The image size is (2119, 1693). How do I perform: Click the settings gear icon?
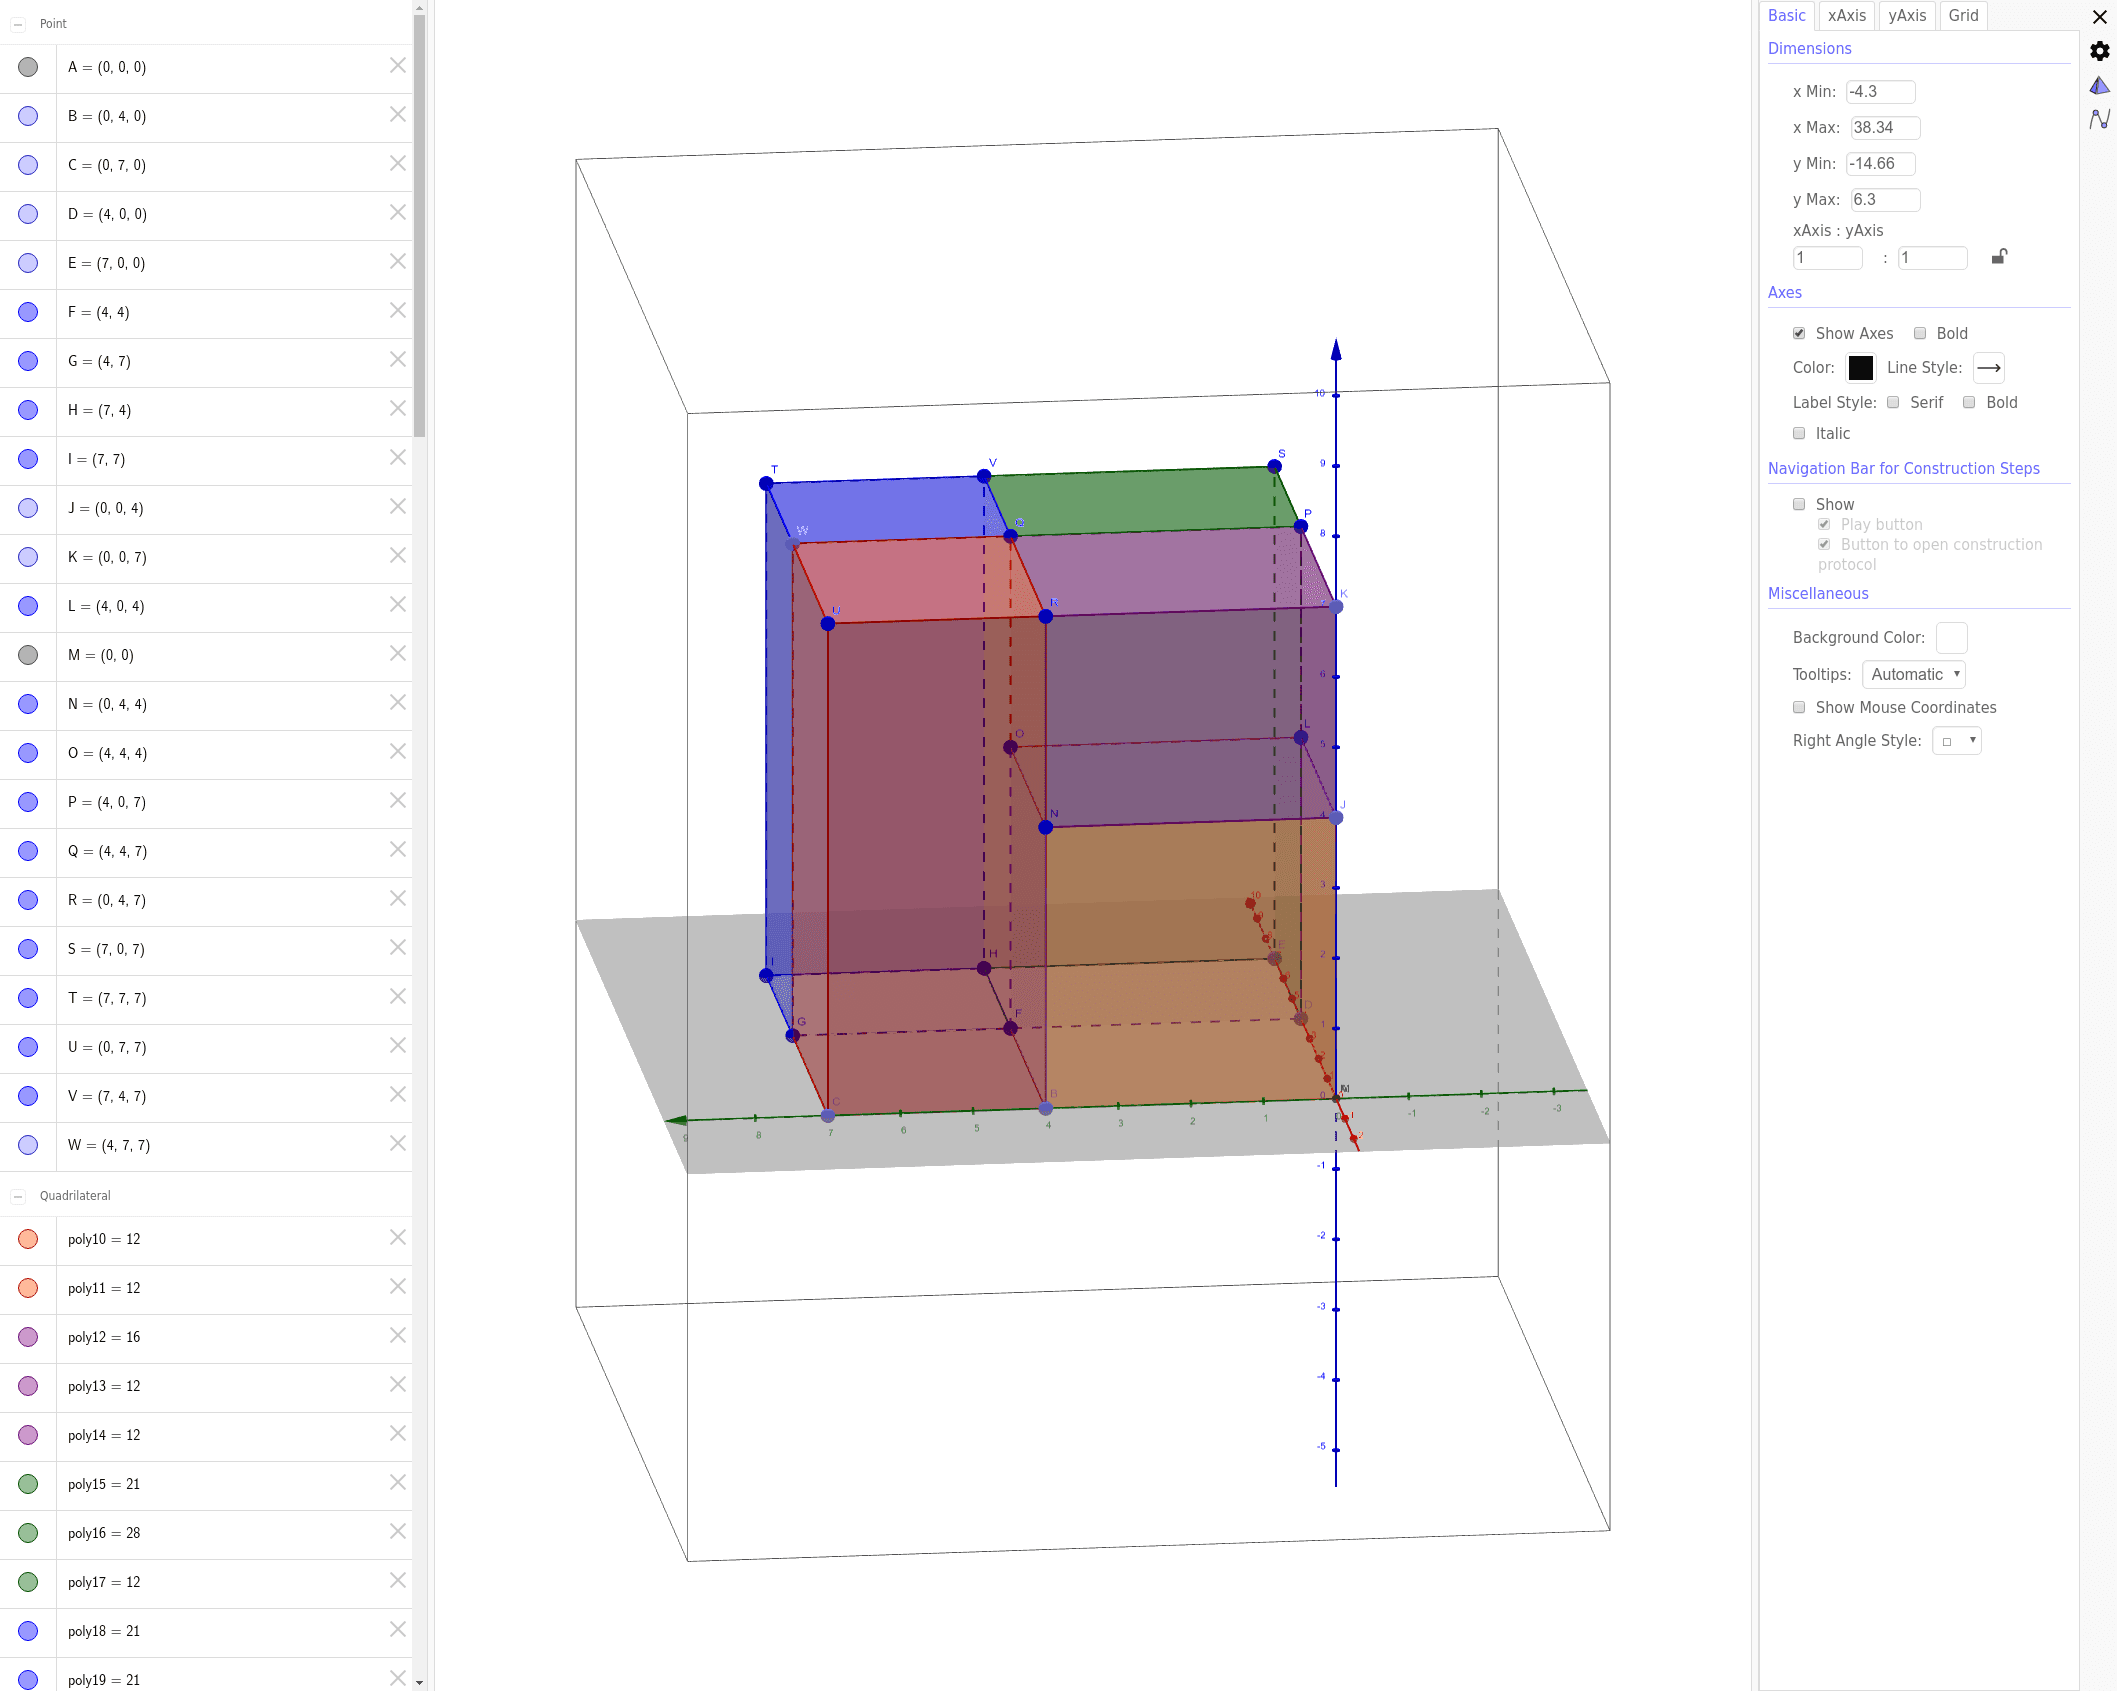[x=2099, y=51]
